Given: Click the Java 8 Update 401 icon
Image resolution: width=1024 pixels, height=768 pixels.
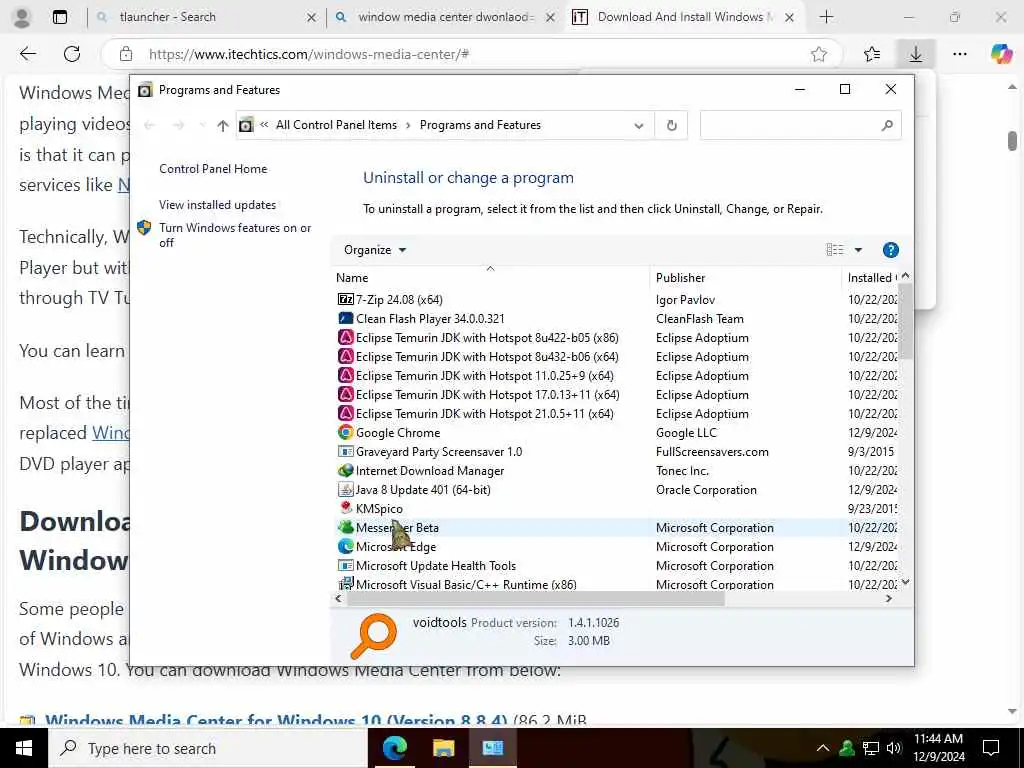Looking at the screenshot, I should point(345,489).
